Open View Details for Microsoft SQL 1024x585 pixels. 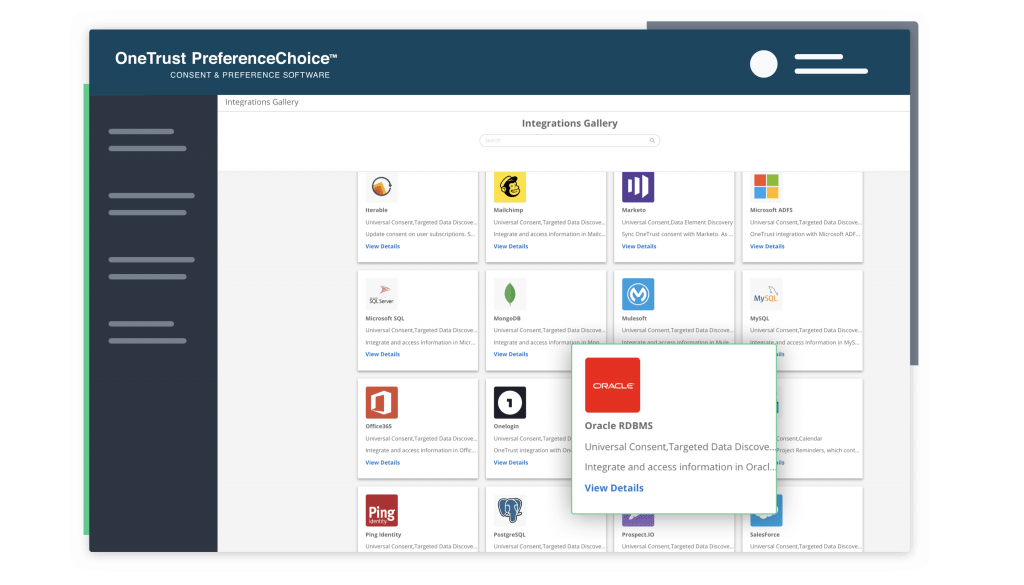[x=383, y=354]
